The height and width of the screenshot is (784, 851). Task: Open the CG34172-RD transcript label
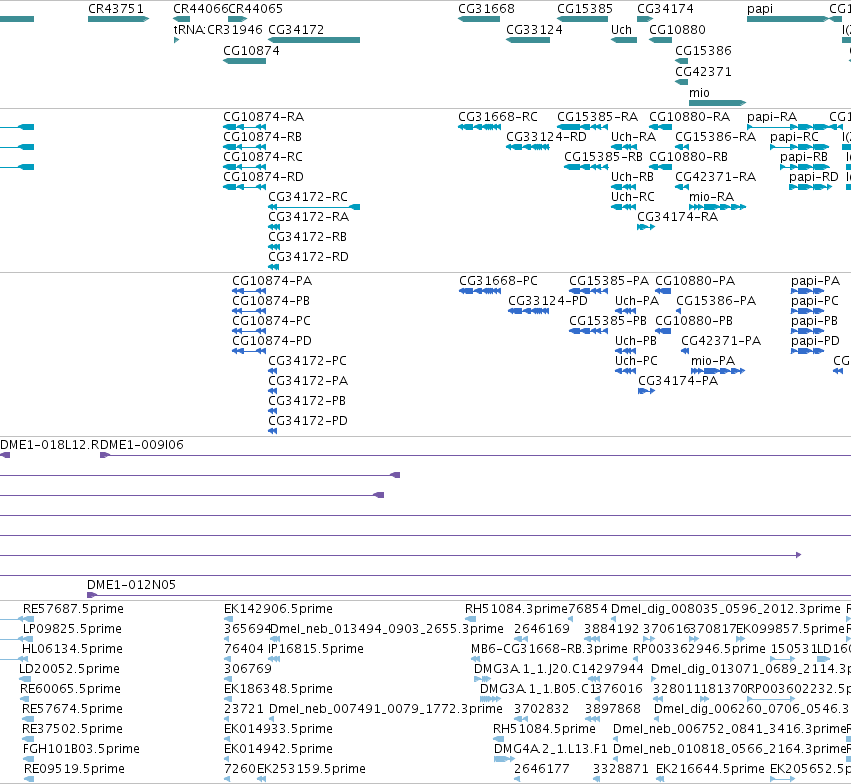coord(309,257)
